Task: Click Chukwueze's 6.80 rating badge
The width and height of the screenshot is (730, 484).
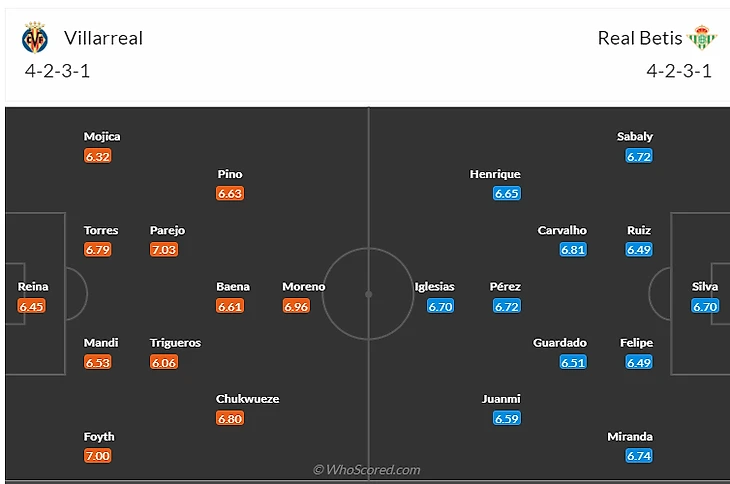Action: (x=230, y=418)
